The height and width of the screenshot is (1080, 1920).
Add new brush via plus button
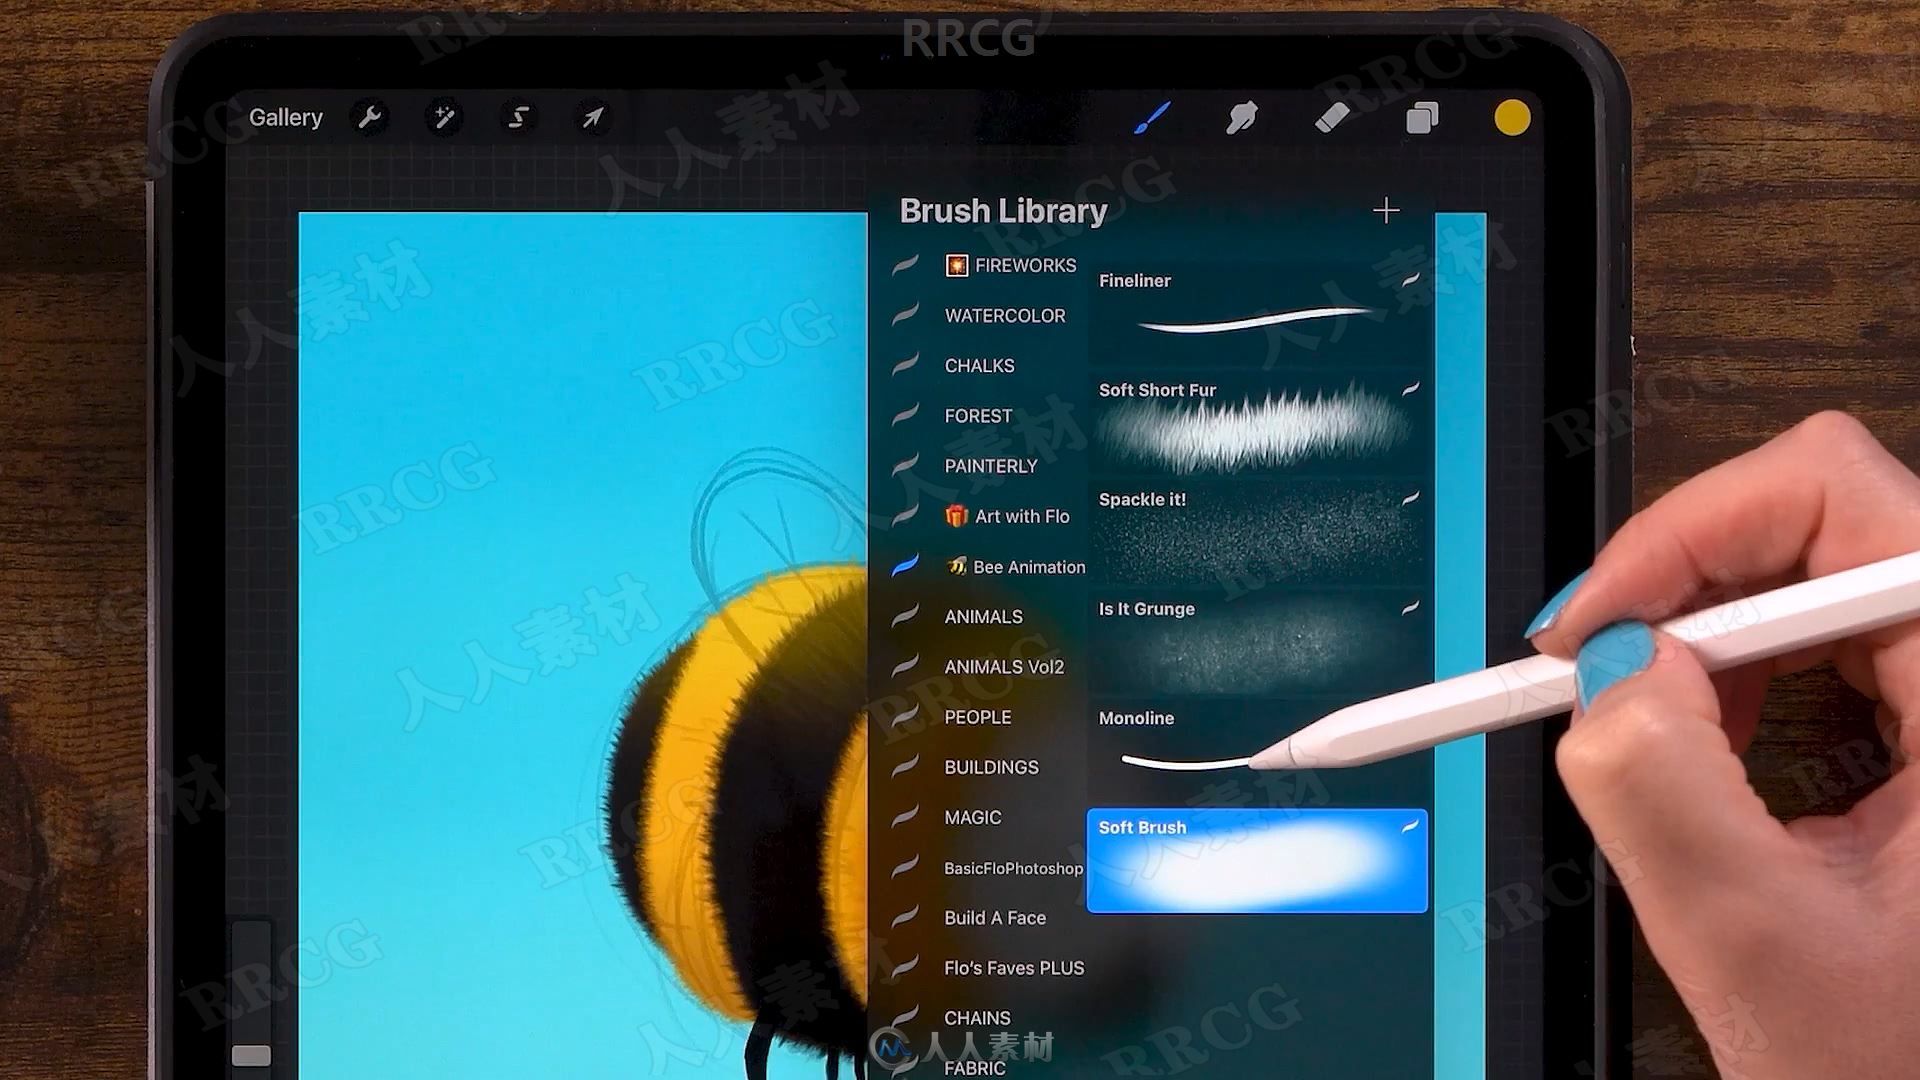point(1386,211)
